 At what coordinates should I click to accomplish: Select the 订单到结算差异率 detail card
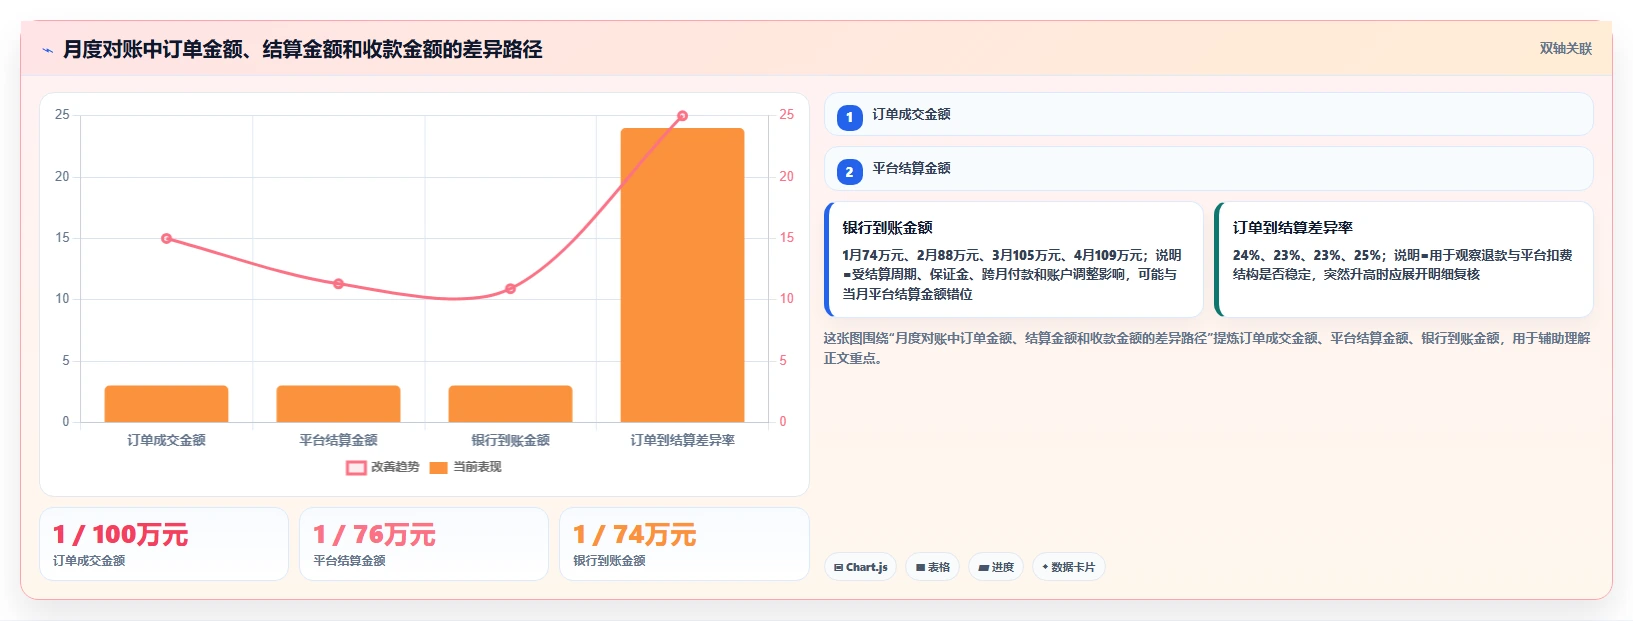coord(1403,260)
